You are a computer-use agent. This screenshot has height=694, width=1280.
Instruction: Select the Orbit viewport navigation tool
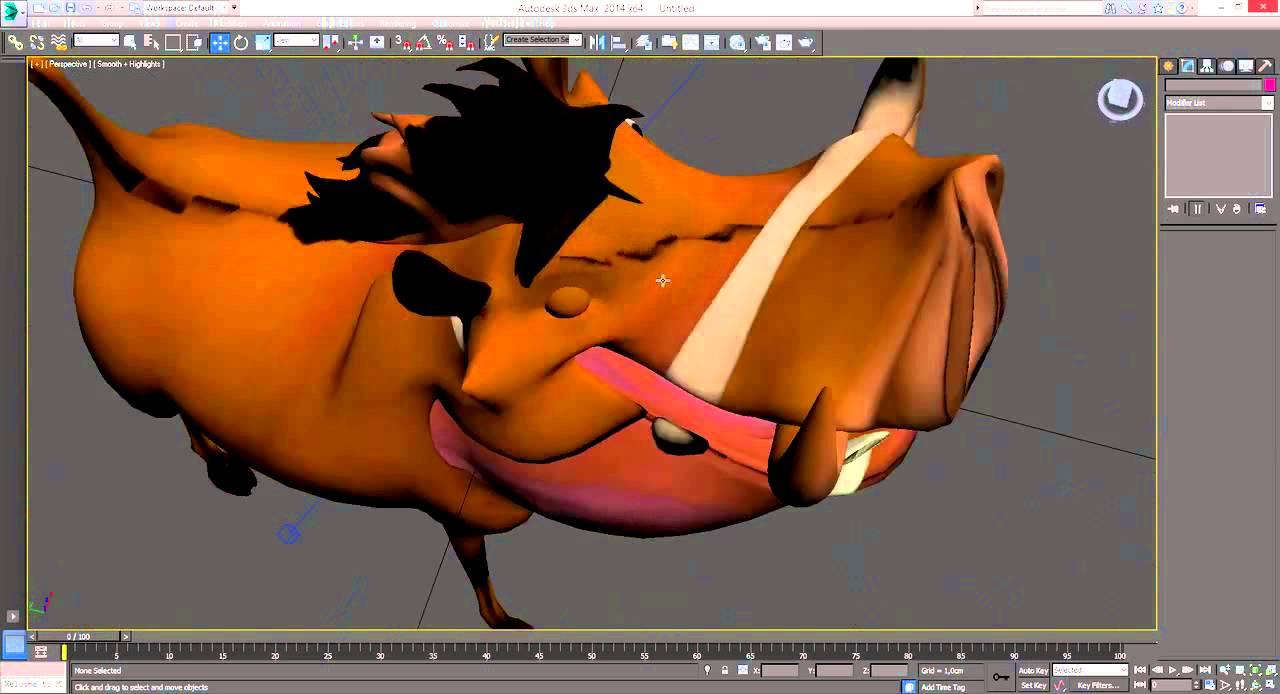[1256, 685]
